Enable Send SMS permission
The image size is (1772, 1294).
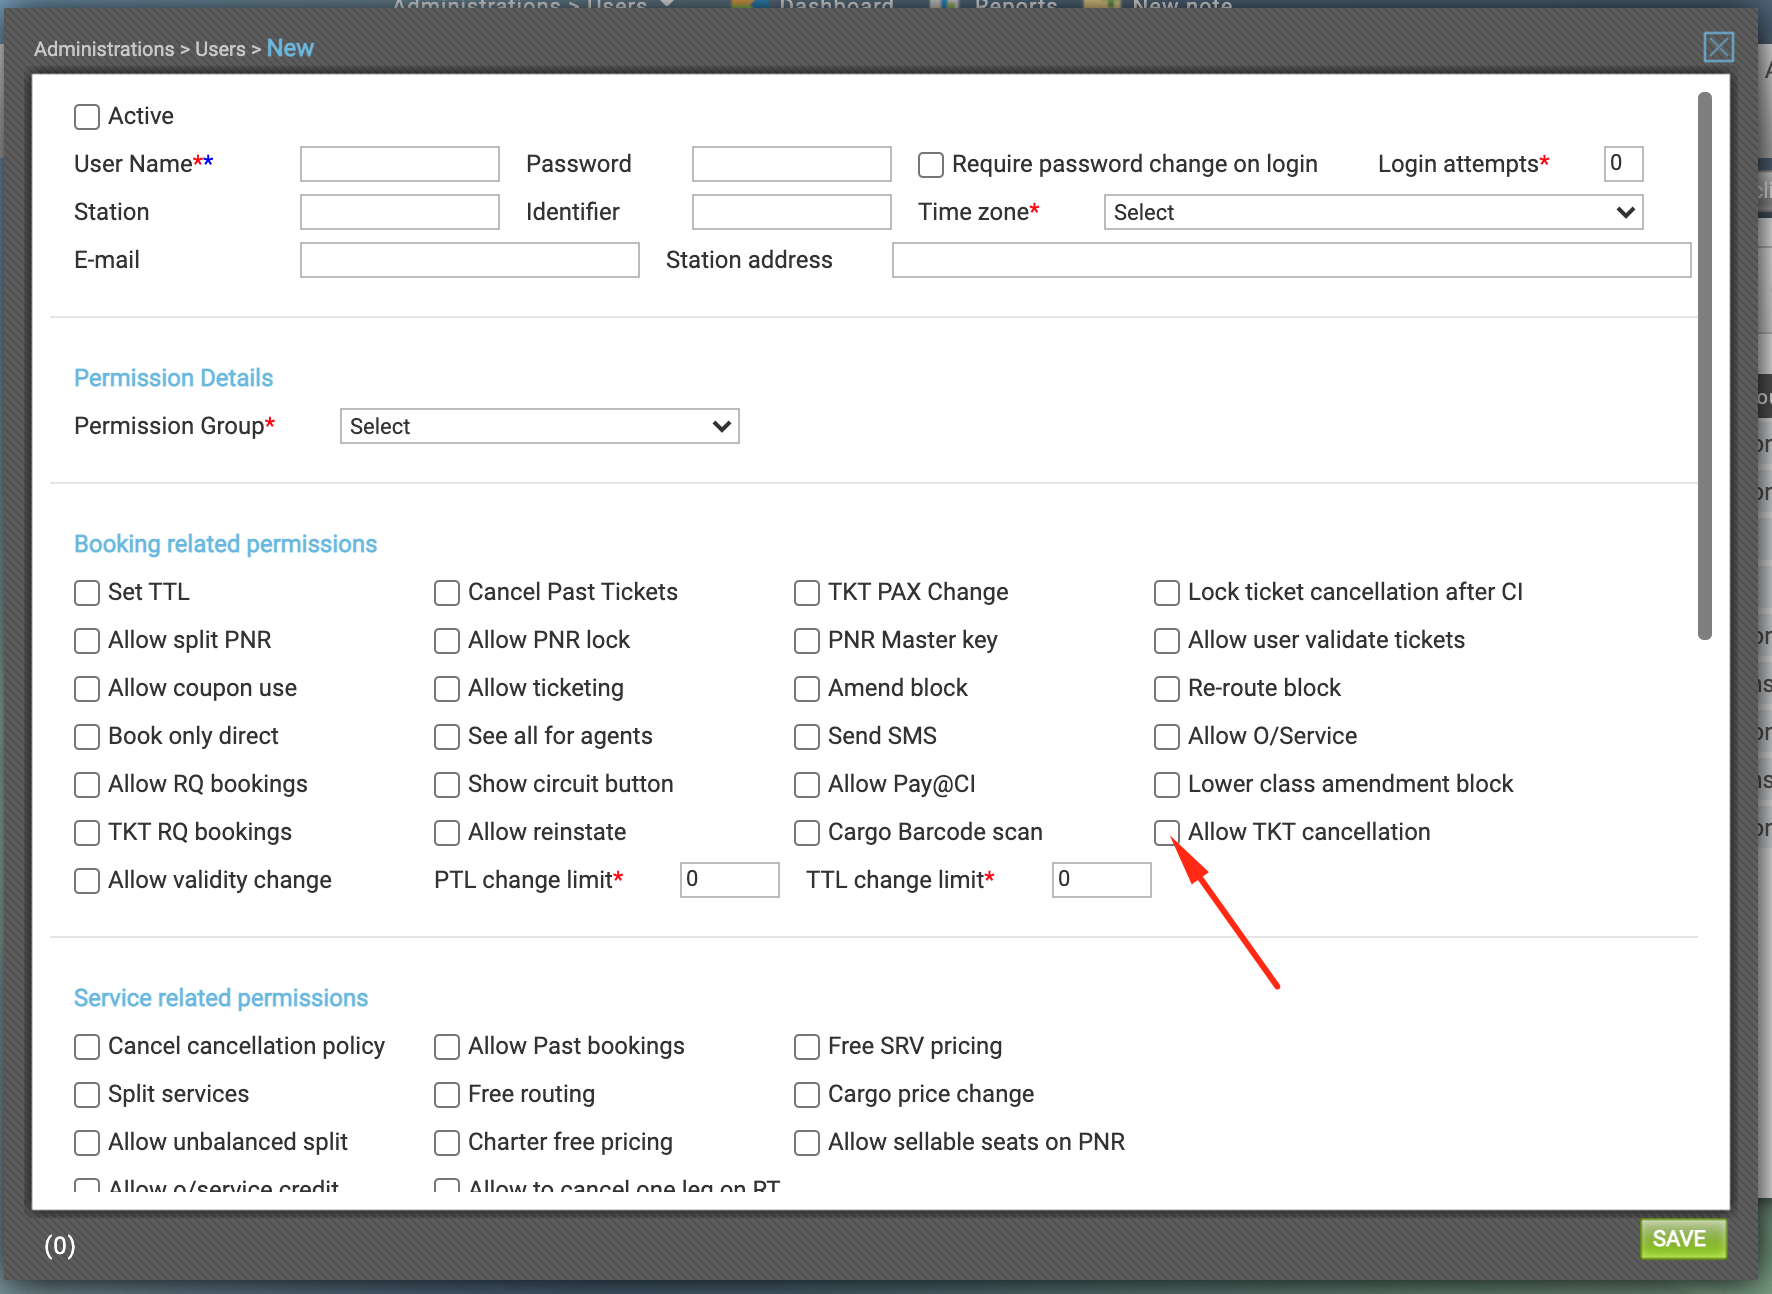coord(807,737)
